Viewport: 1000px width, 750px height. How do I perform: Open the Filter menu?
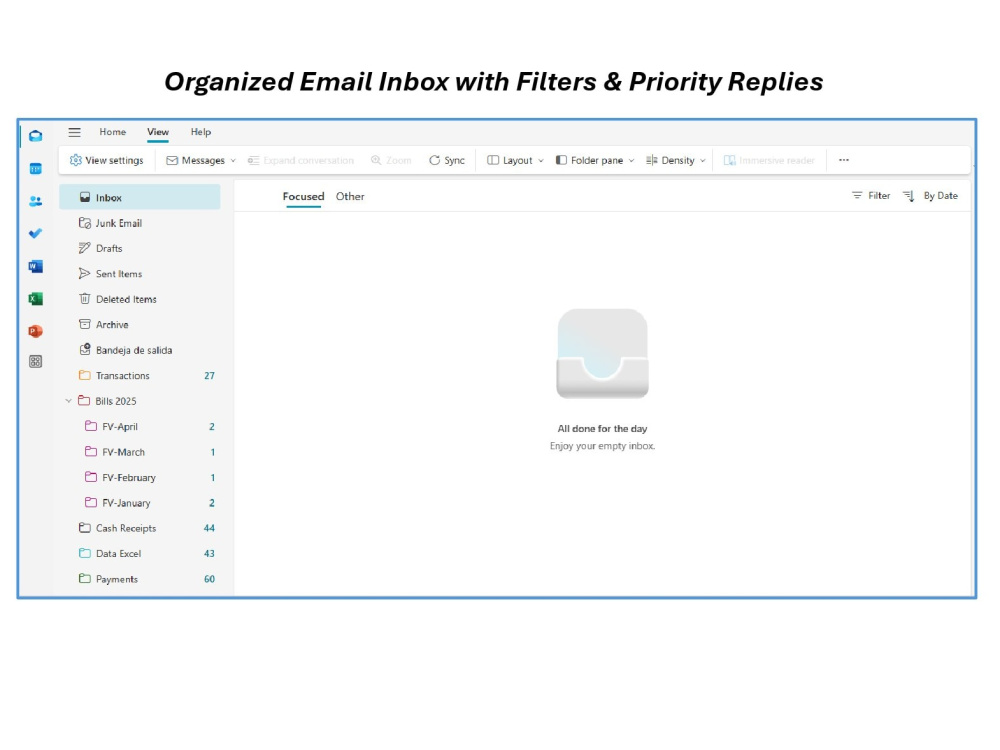[x=871, y=196]
